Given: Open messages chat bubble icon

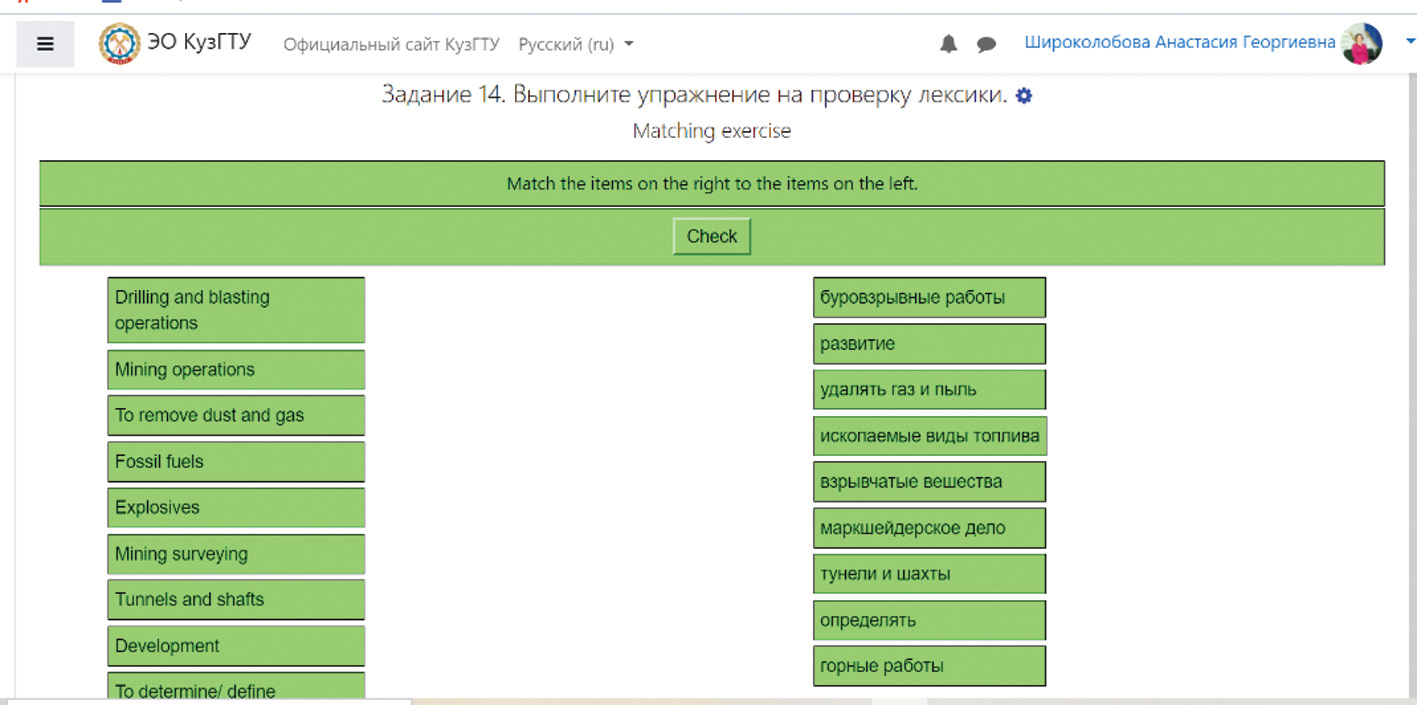Looking at the screenshot, I should pyautogui.click(x=986, y=44).
